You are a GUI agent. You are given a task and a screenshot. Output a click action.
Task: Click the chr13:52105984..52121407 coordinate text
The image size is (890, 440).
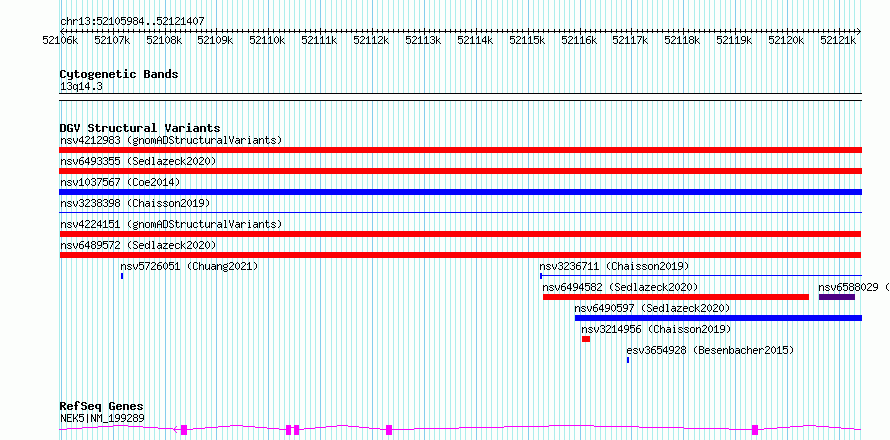[132, 22]
